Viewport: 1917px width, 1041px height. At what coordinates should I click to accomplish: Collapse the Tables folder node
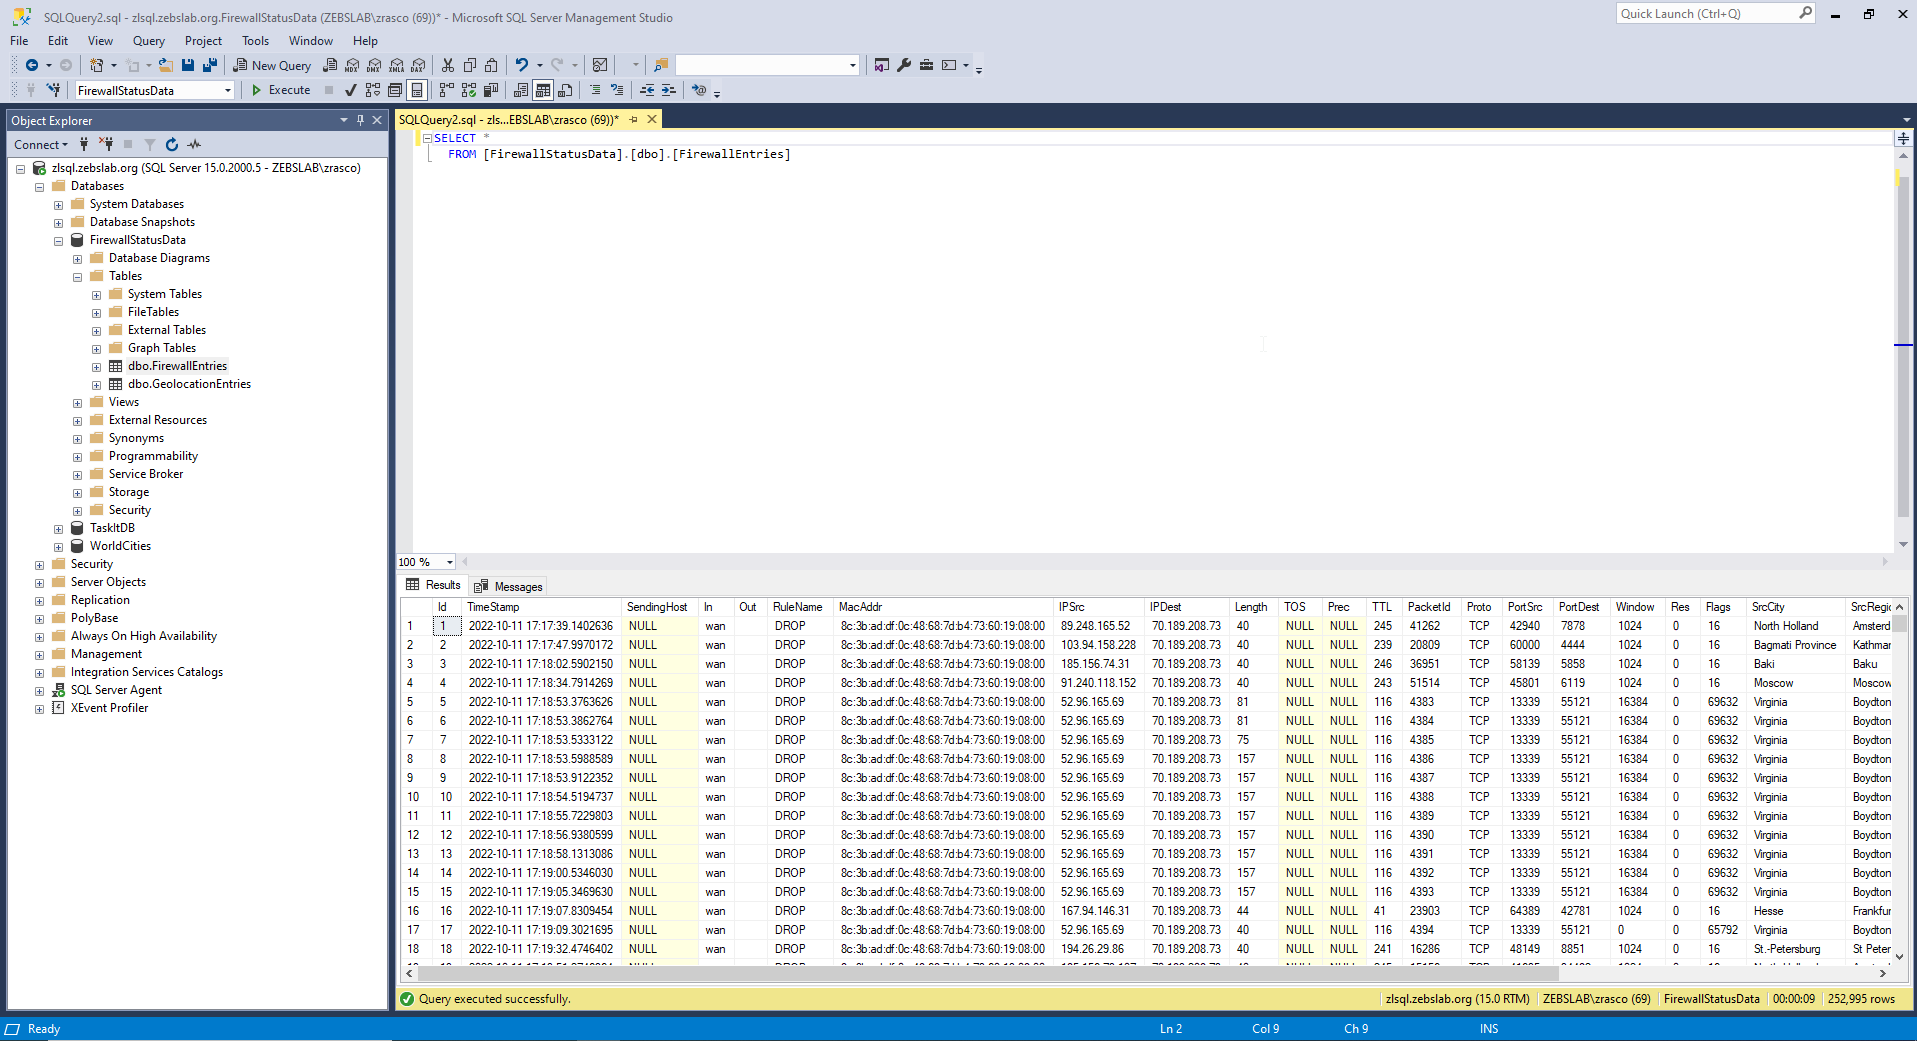pos(77,277)
